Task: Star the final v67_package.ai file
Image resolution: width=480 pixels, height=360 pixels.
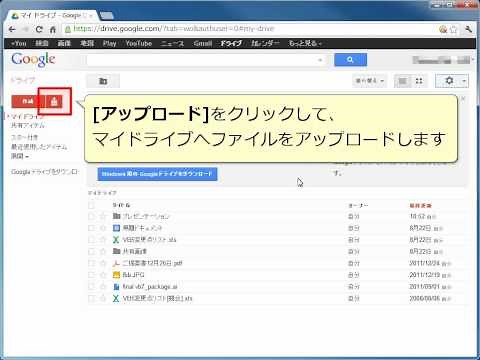Action: pyautogui.click(x=103, y=287)
